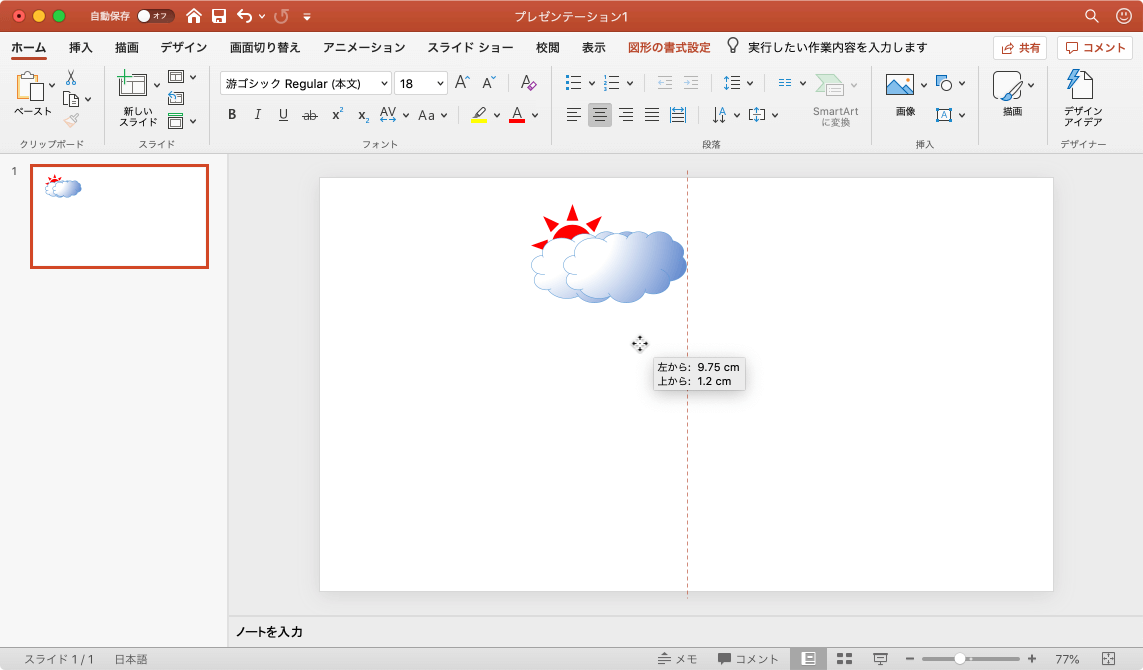
Task: Open the Insert (挿入) tab
Action: (x=81, y=48)
